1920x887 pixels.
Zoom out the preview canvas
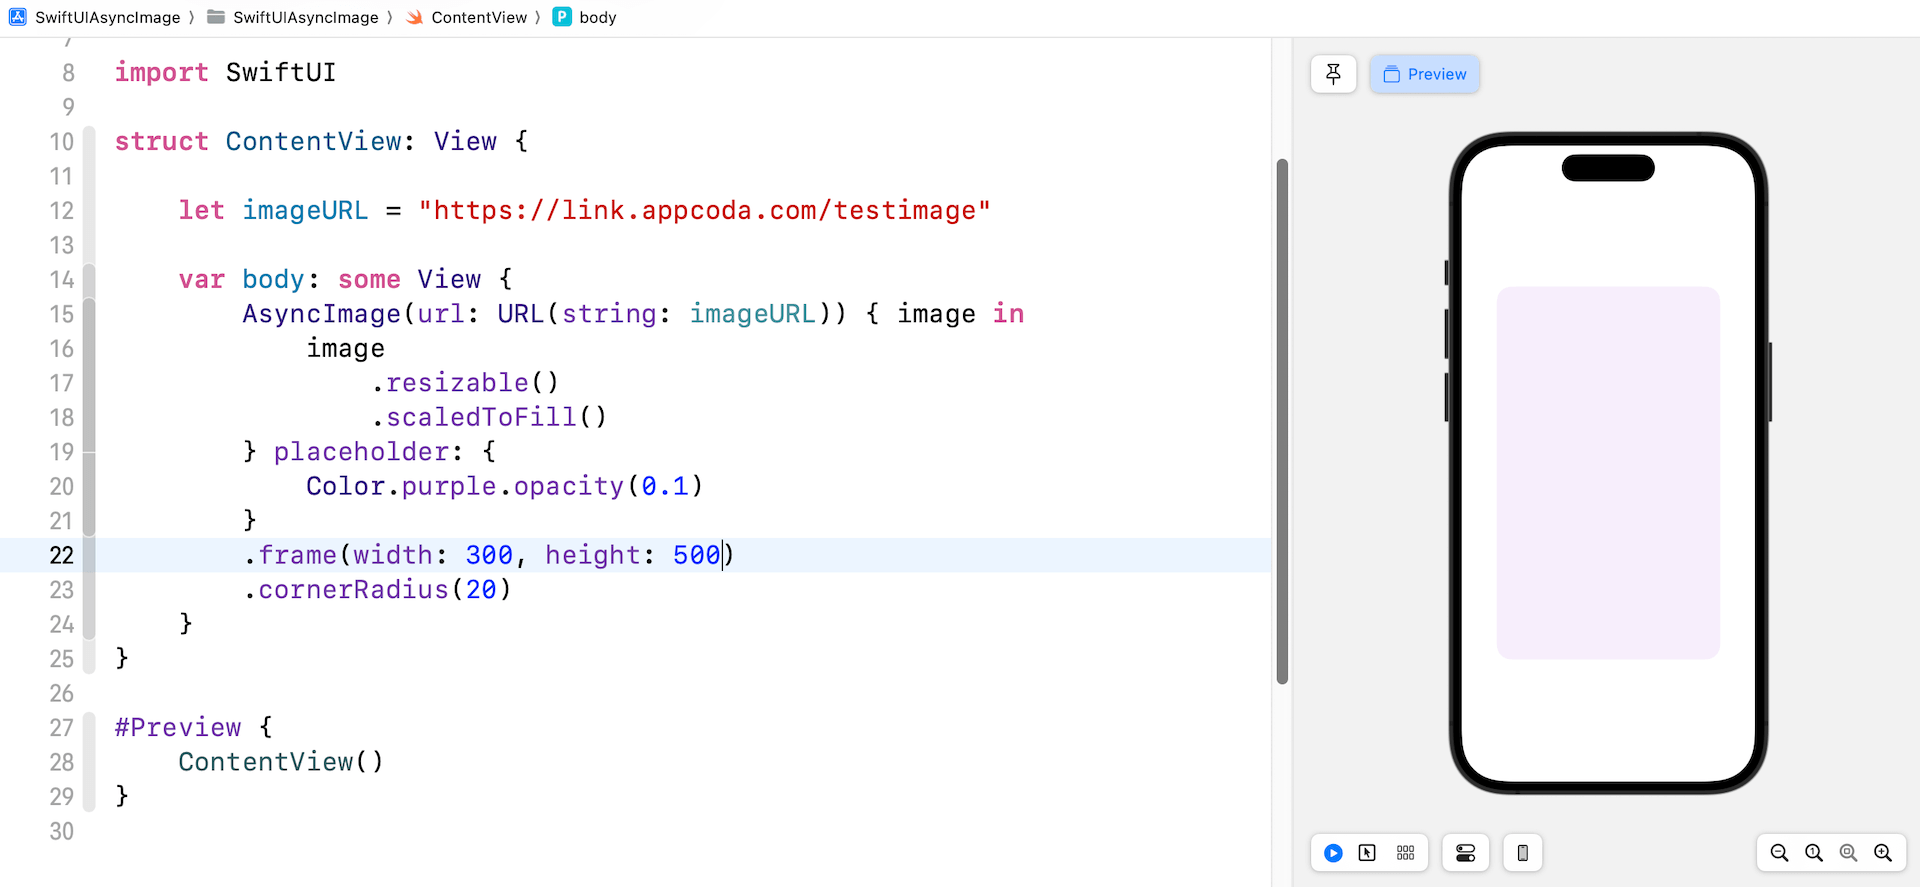coord(1779,853)
